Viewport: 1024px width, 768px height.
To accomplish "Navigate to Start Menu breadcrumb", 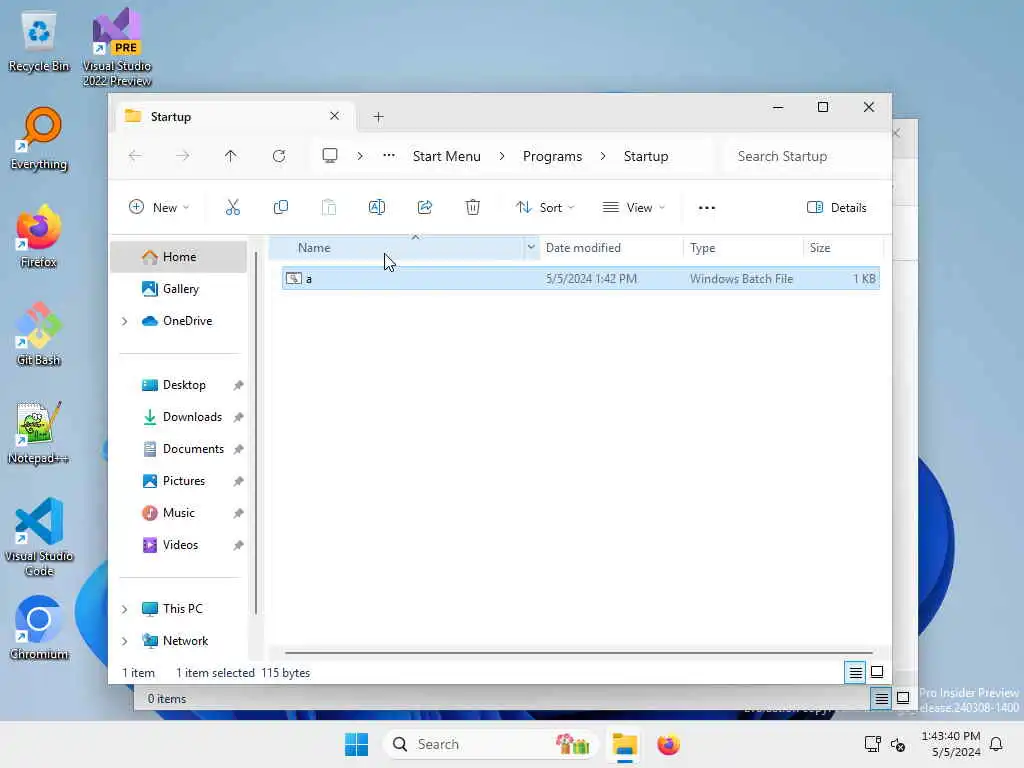I will tap(447, 156).
